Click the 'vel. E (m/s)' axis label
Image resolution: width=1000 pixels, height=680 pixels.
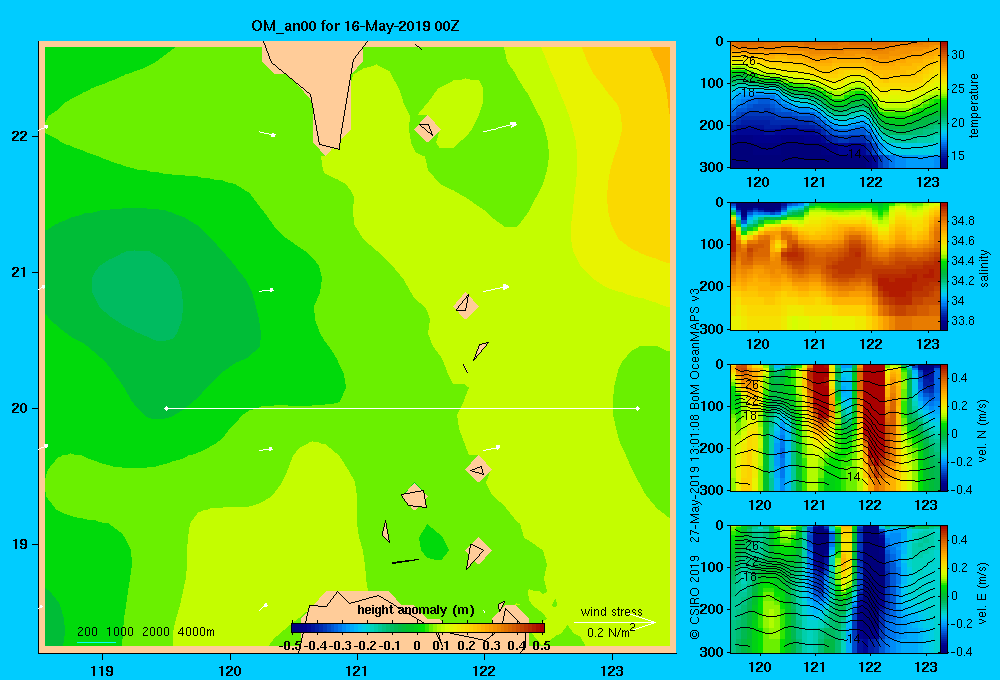(983, 592)
